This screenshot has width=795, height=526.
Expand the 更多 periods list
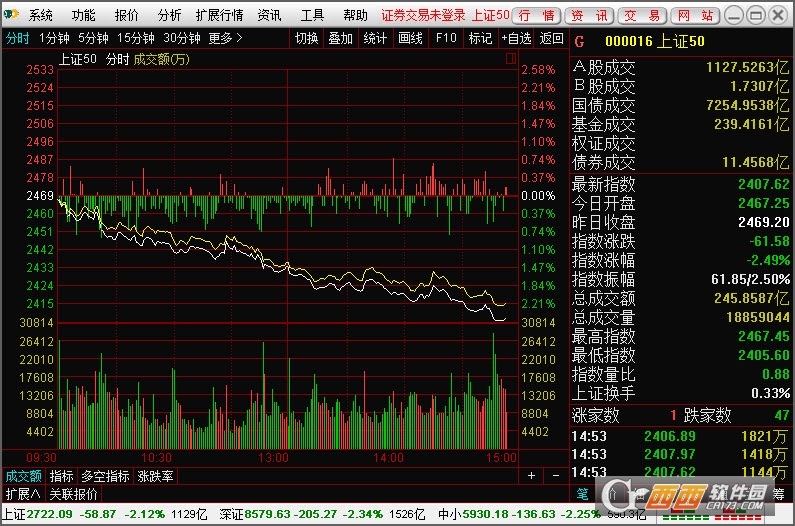tap(226, 38)
